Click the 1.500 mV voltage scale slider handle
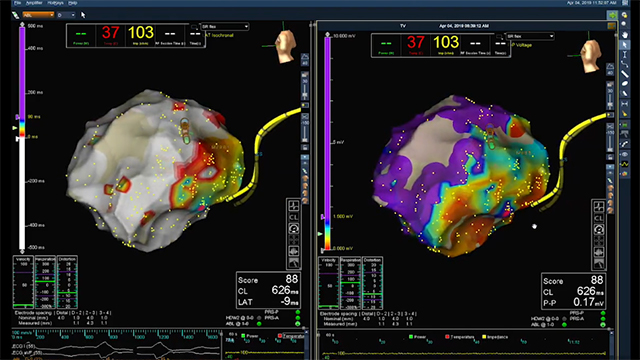The height and width of the screenshot is (360, 640). [323, 217]
